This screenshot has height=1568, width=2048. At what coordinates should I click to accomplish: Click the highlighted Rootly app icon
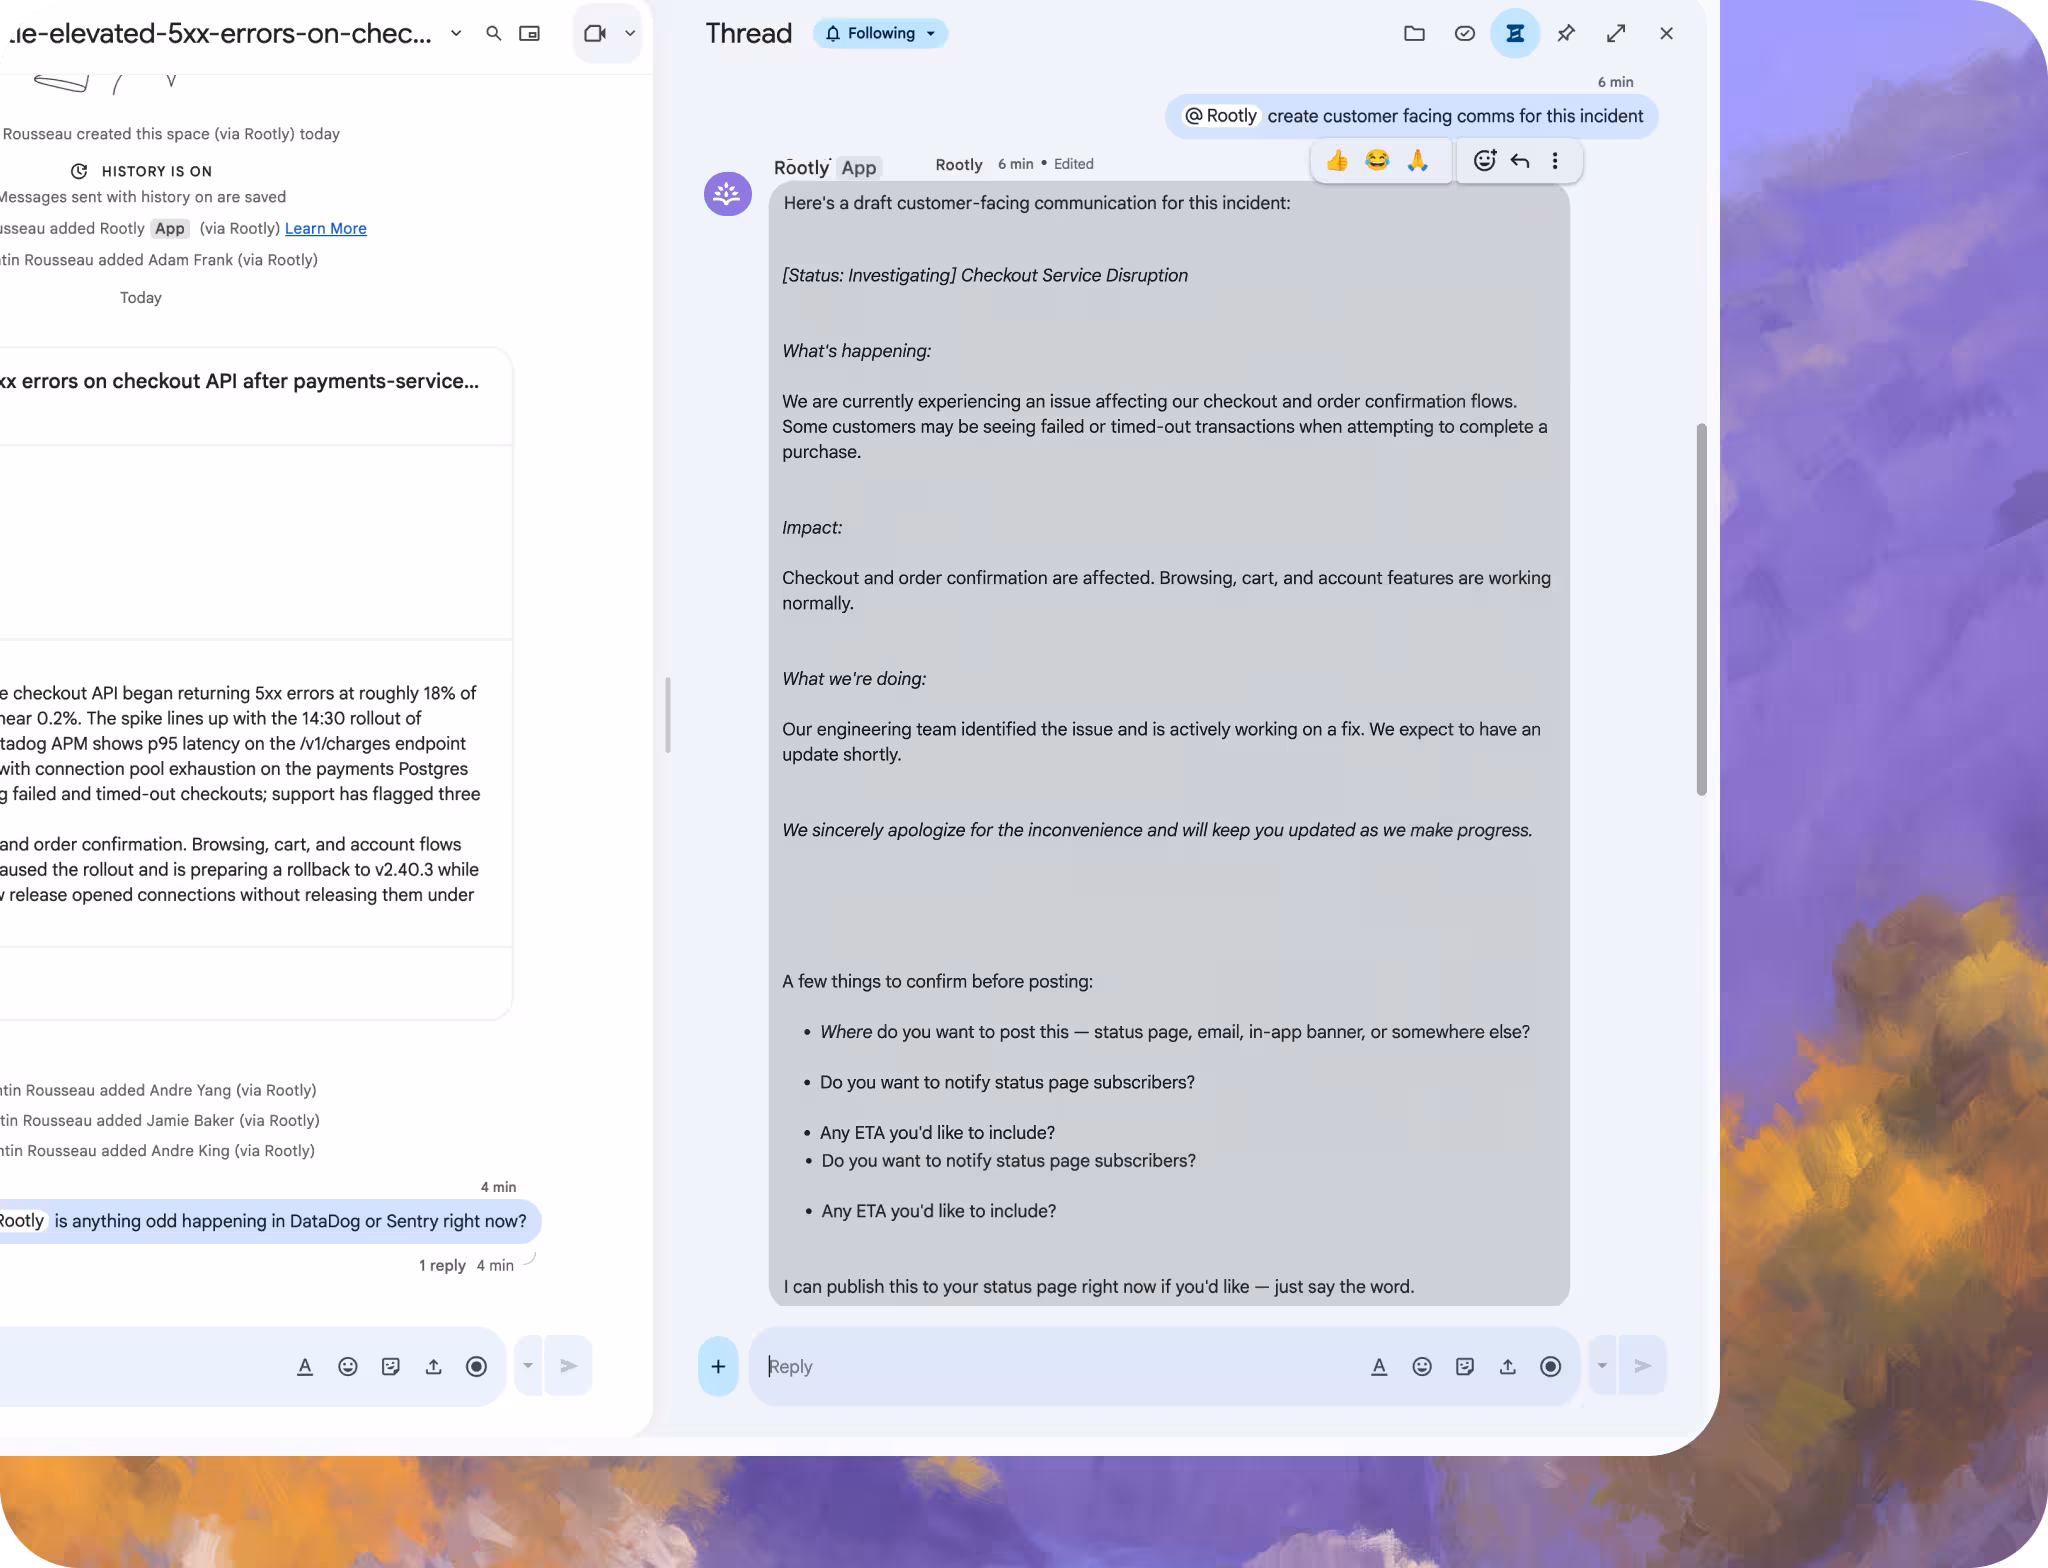pos(1515,33)
